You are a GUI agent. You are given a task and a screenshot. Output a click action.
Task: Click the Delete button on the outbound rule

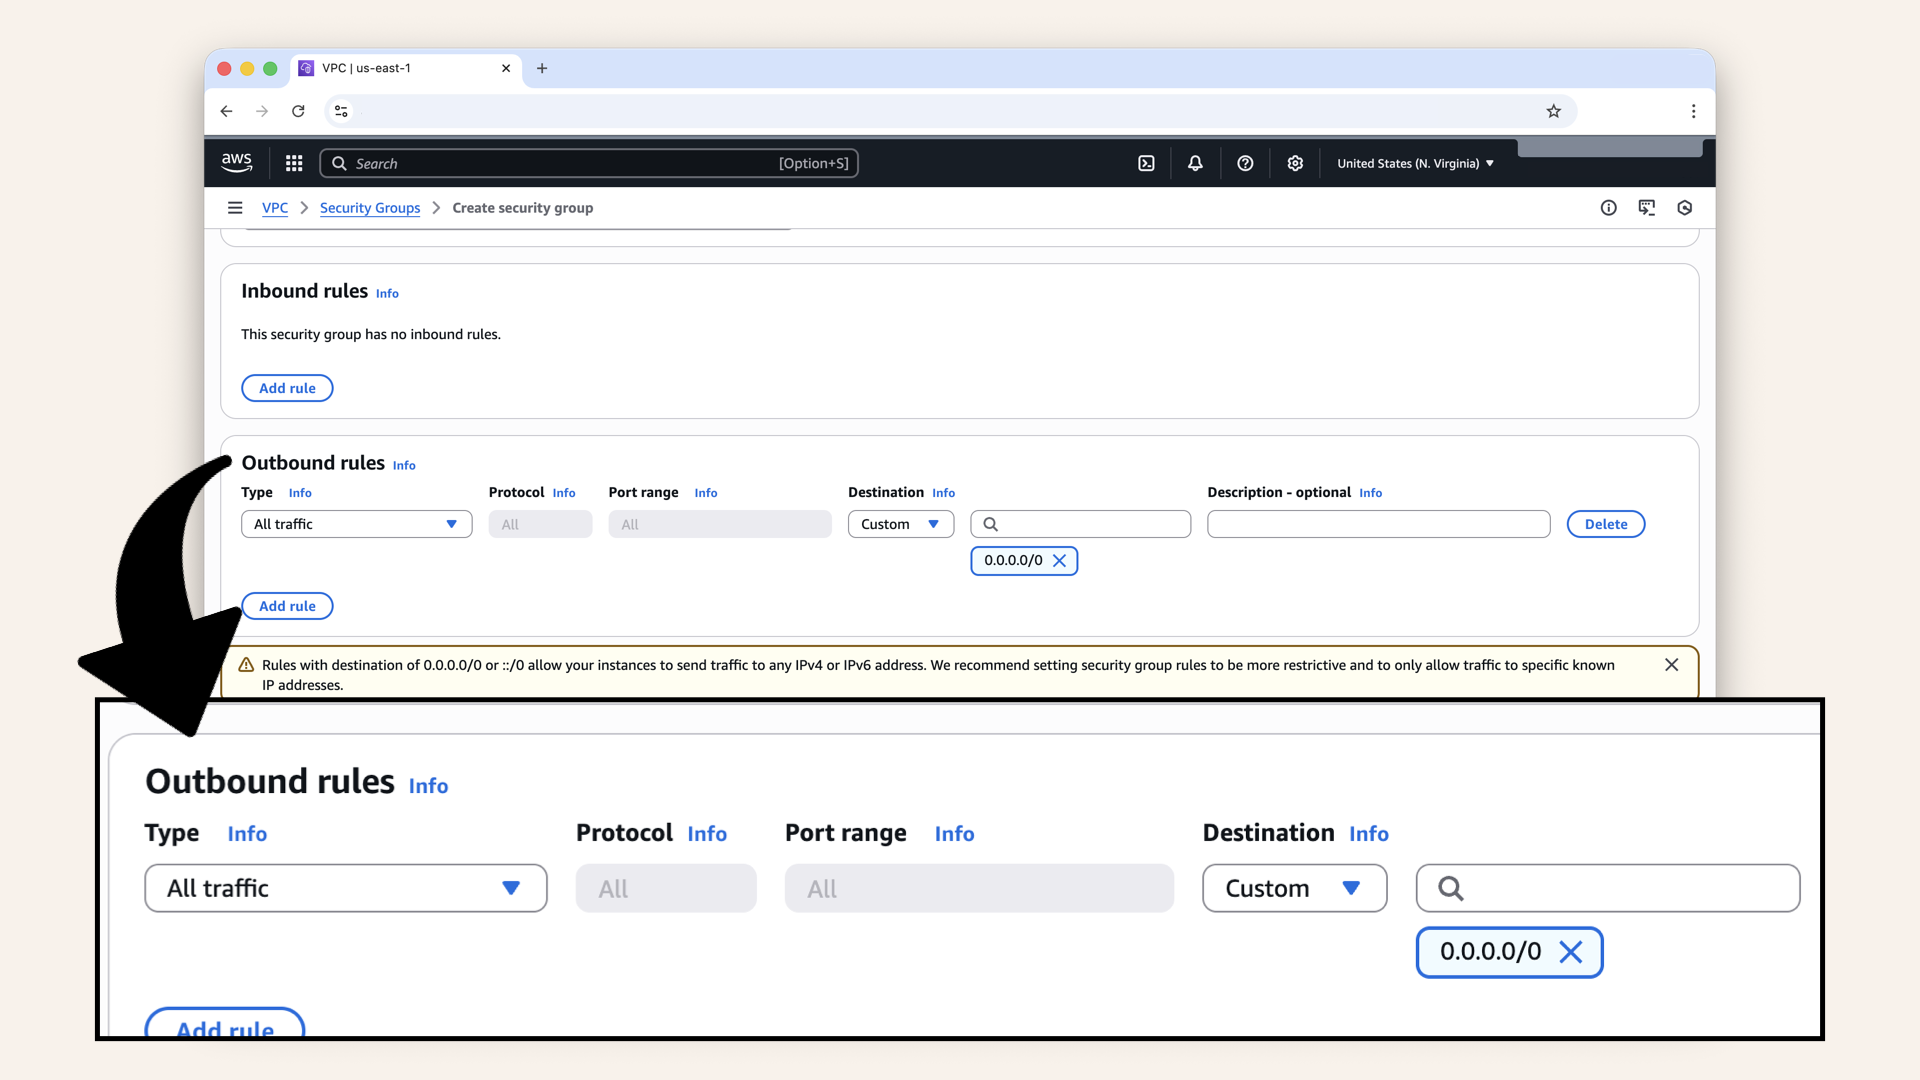1605,523
